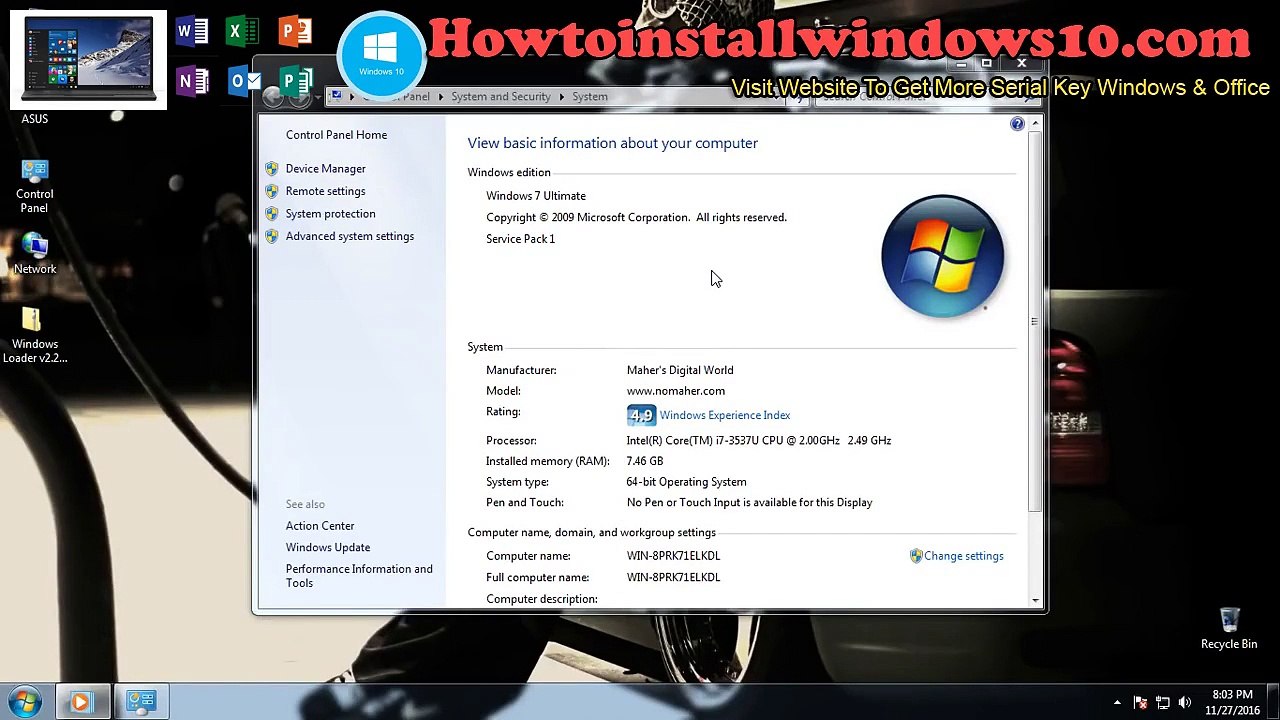The image size is (1280, 720).
Task: Open System protection
Action: tap(330, 214)
